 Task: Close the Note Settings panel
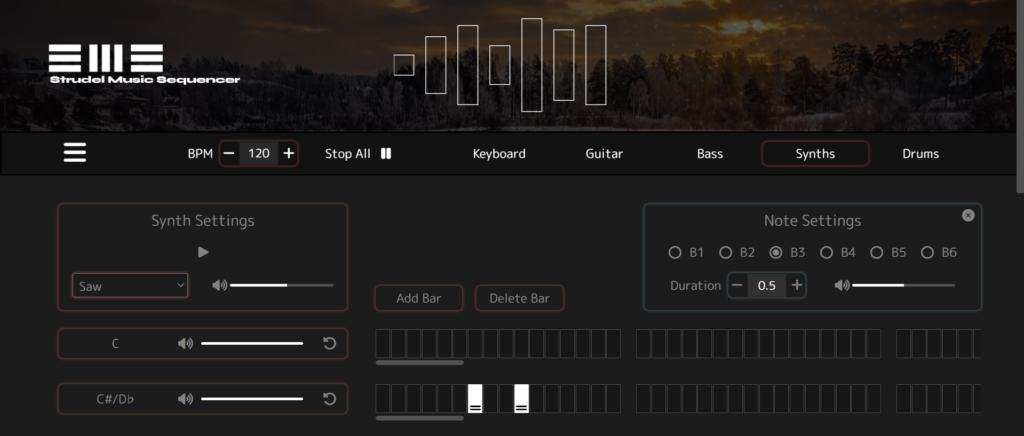967,215
